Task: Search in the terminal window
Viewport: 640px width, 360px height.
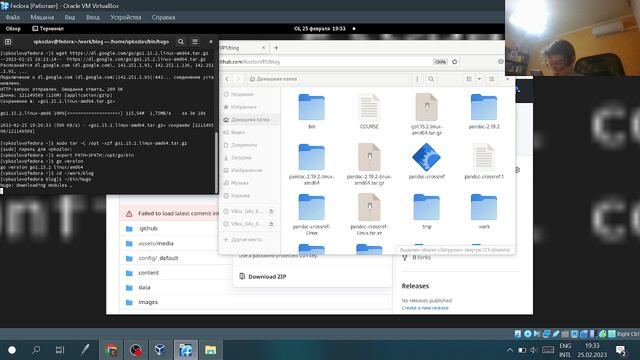Action: point(181,42)
